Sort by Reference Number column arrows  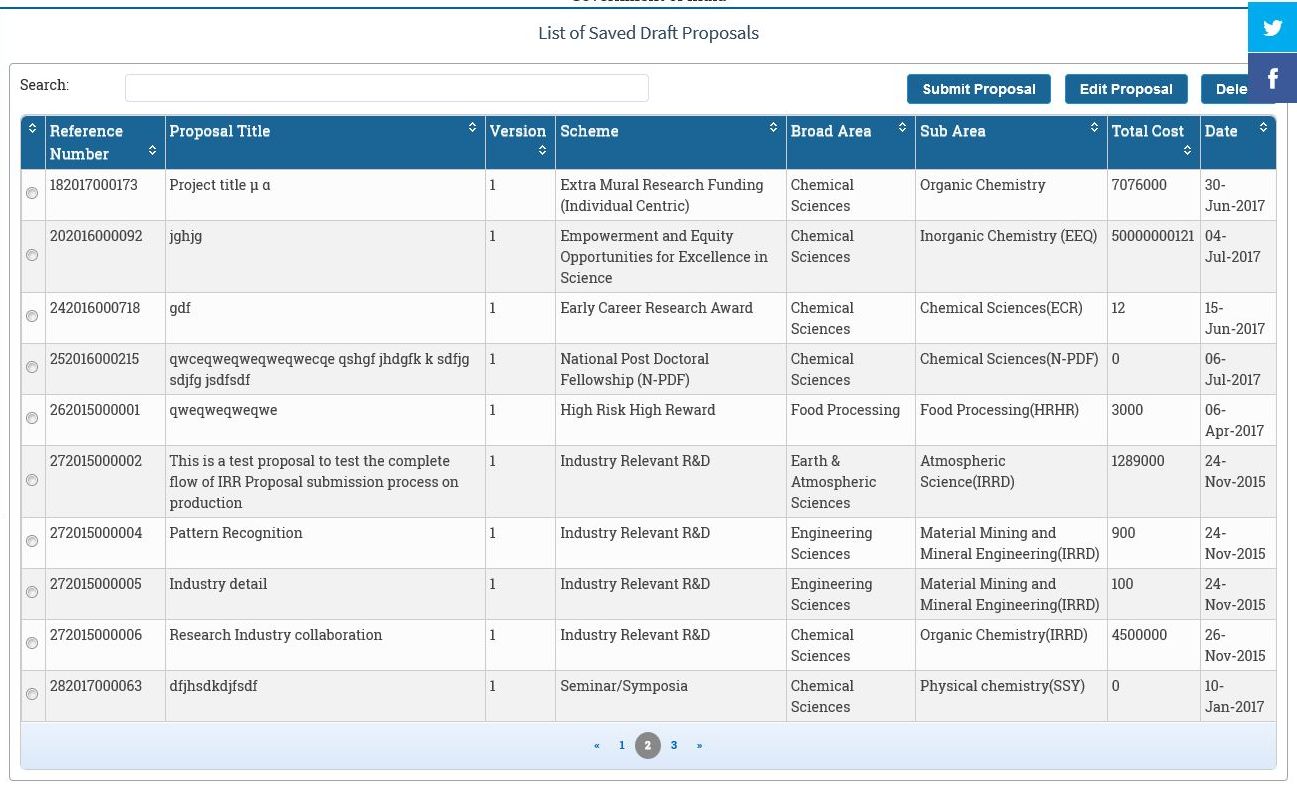point(152,151)
